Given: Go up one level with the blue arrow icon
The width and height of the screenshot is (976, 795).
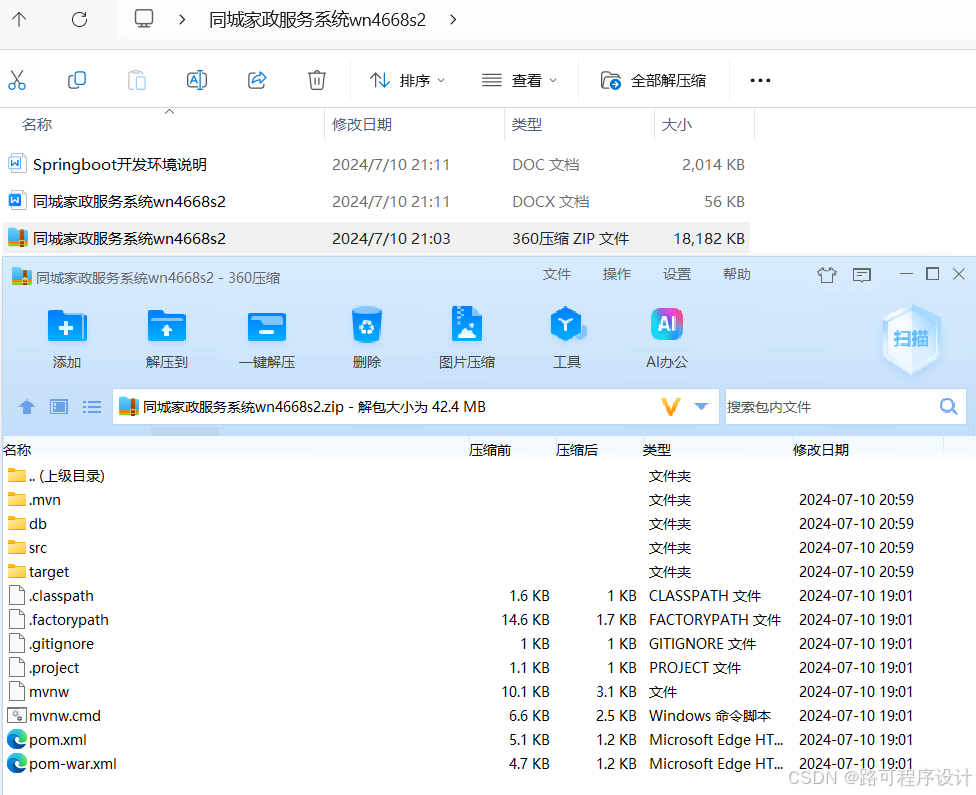Looking at the screenshot, I should tap(27, 407).
